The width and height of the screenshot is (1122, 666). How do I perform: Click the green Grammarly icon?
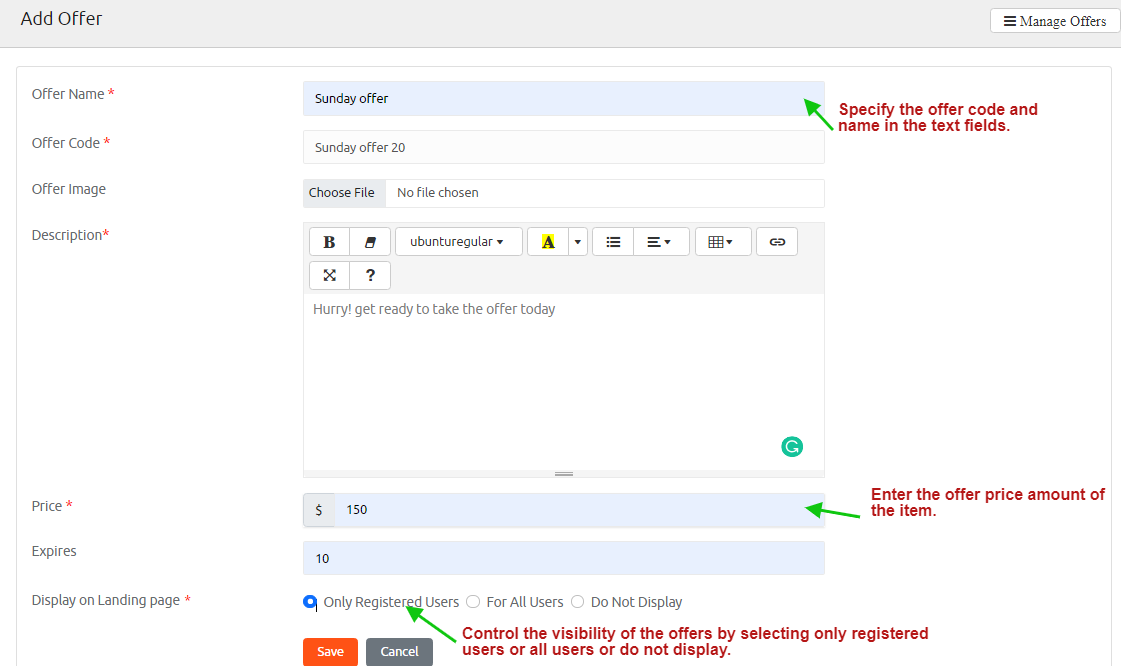(792, 447)
